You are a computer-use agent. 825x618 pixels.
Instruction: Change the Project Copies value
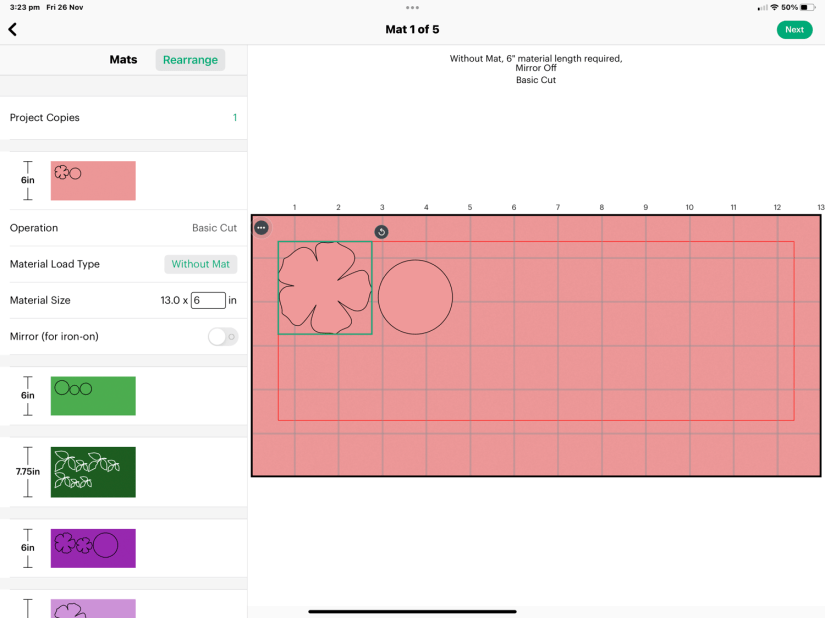[x=235, y=118]
